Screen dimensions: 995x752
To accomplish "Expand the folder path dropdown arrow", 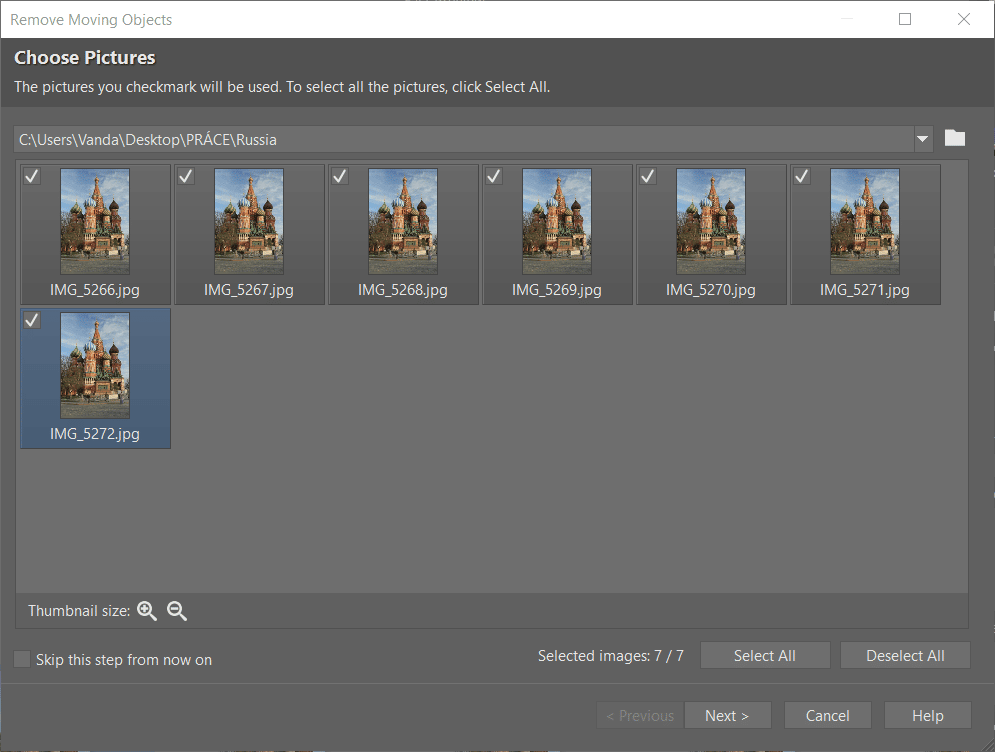I will [x=923, y=139].
